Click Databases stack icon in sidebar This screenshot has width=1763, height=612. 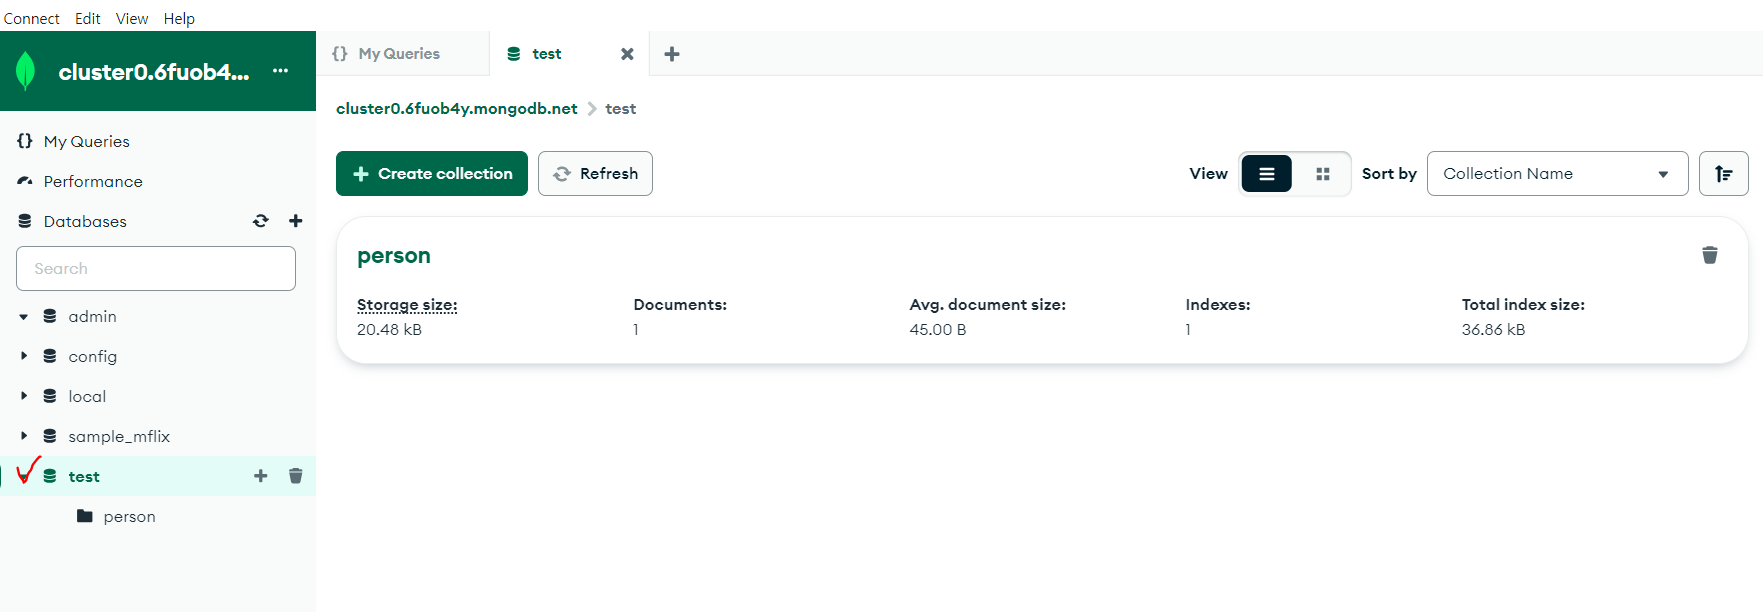[25, 221]
